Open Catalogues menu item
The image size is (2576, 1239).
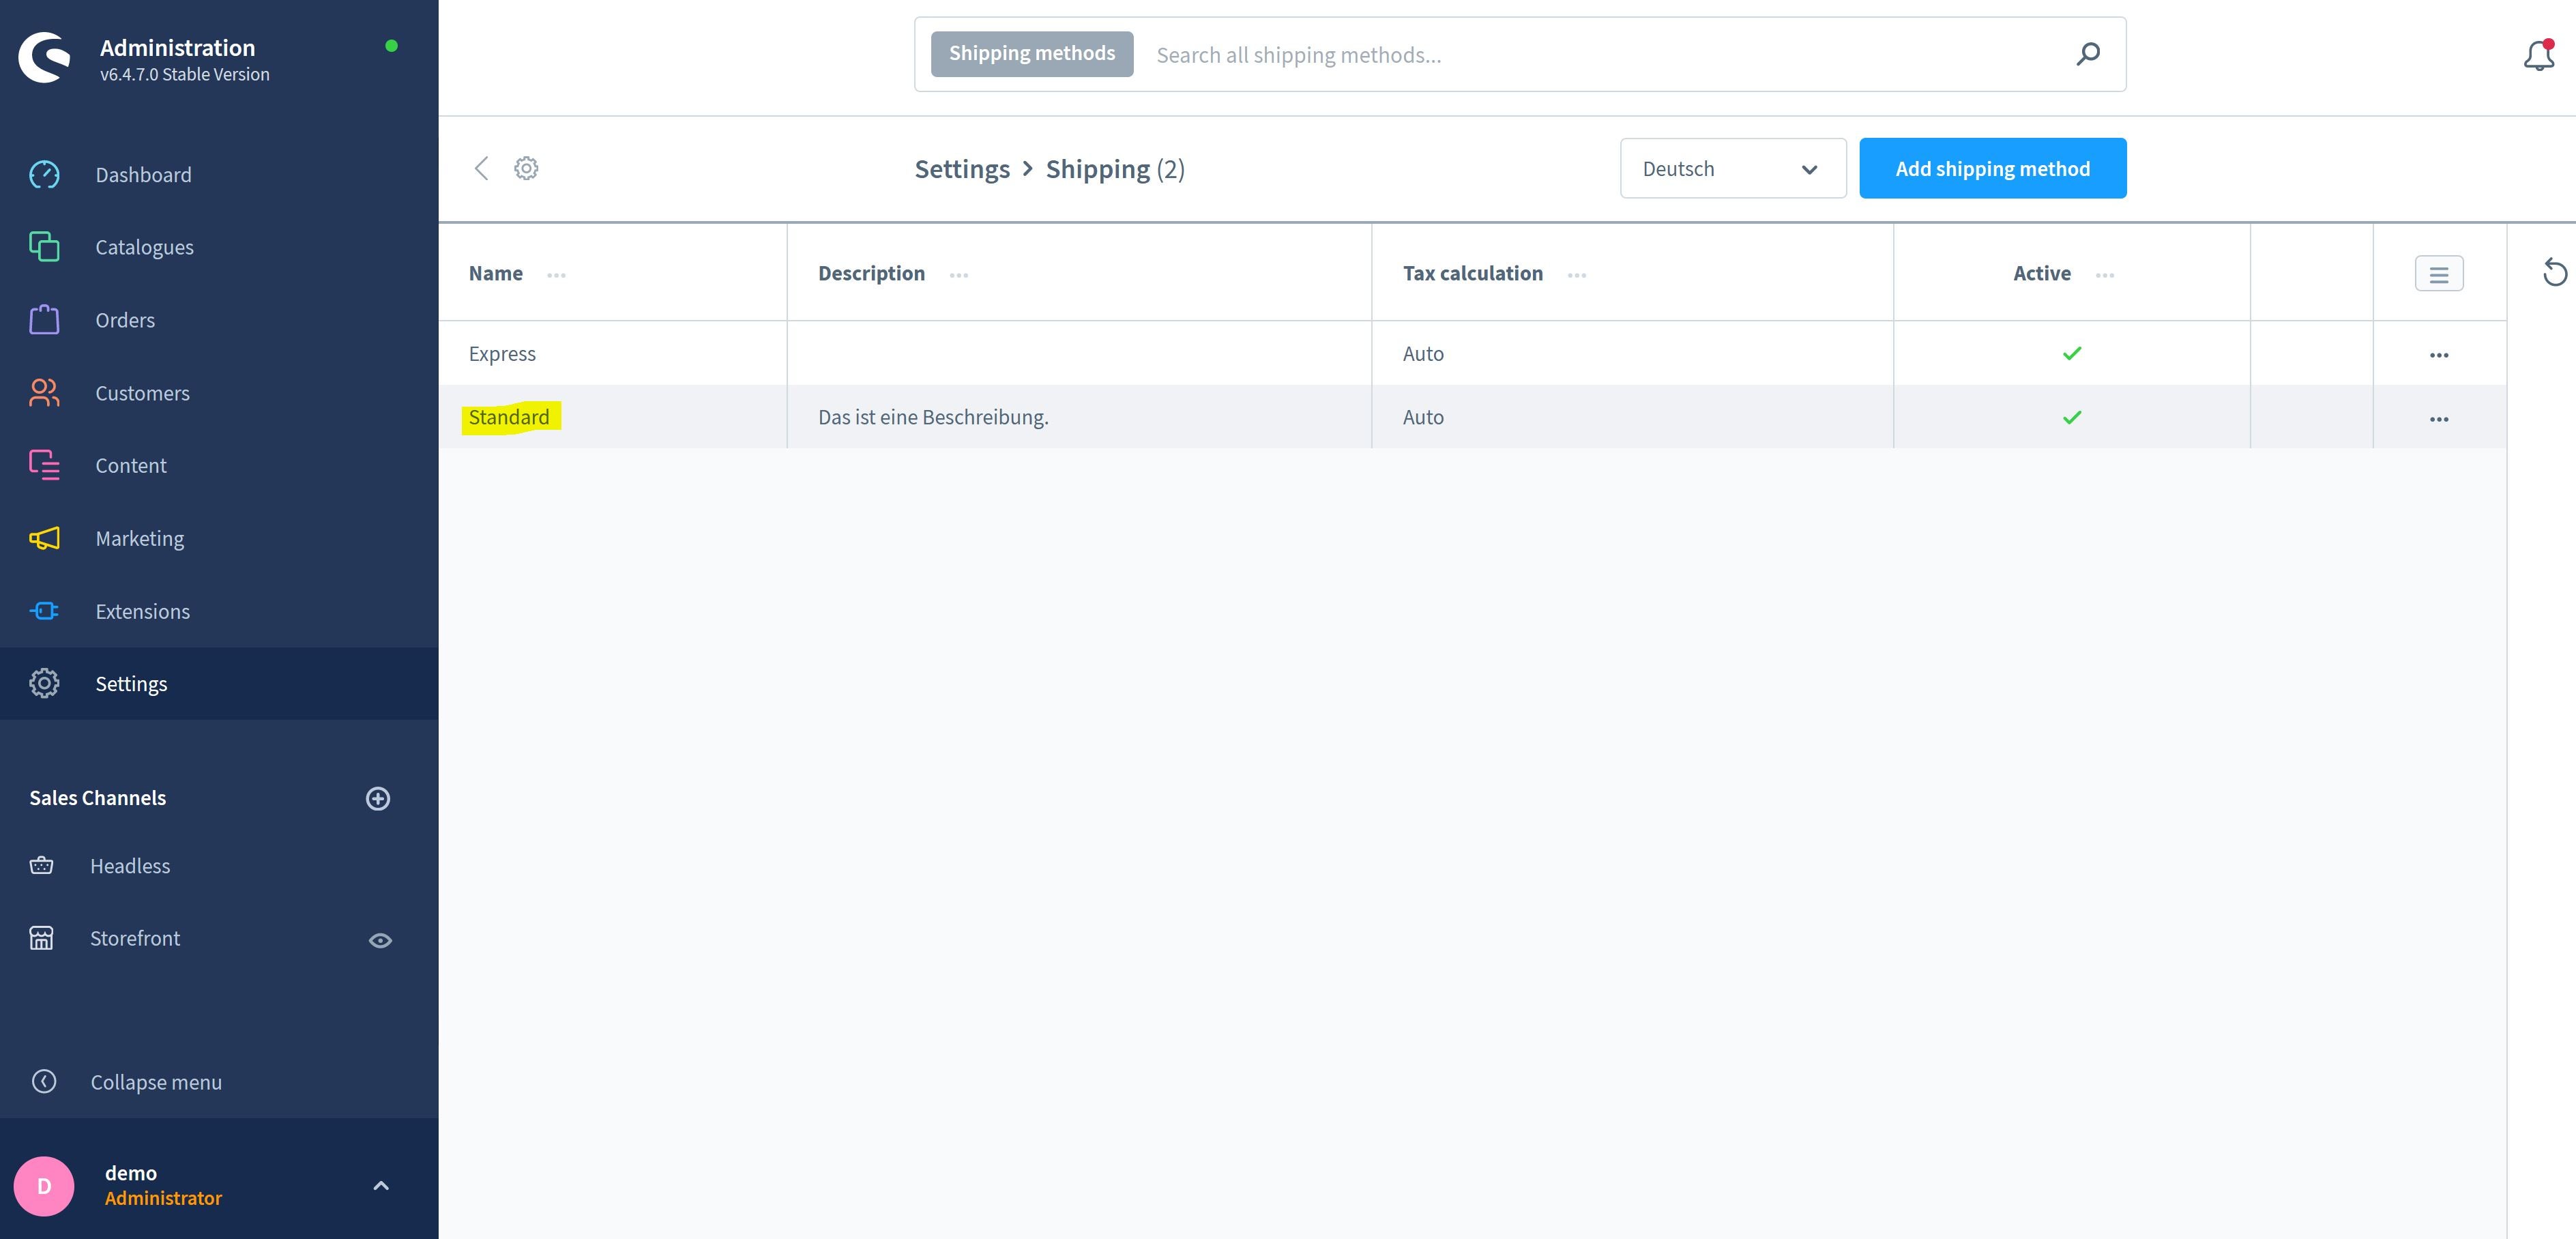point(145,247)
